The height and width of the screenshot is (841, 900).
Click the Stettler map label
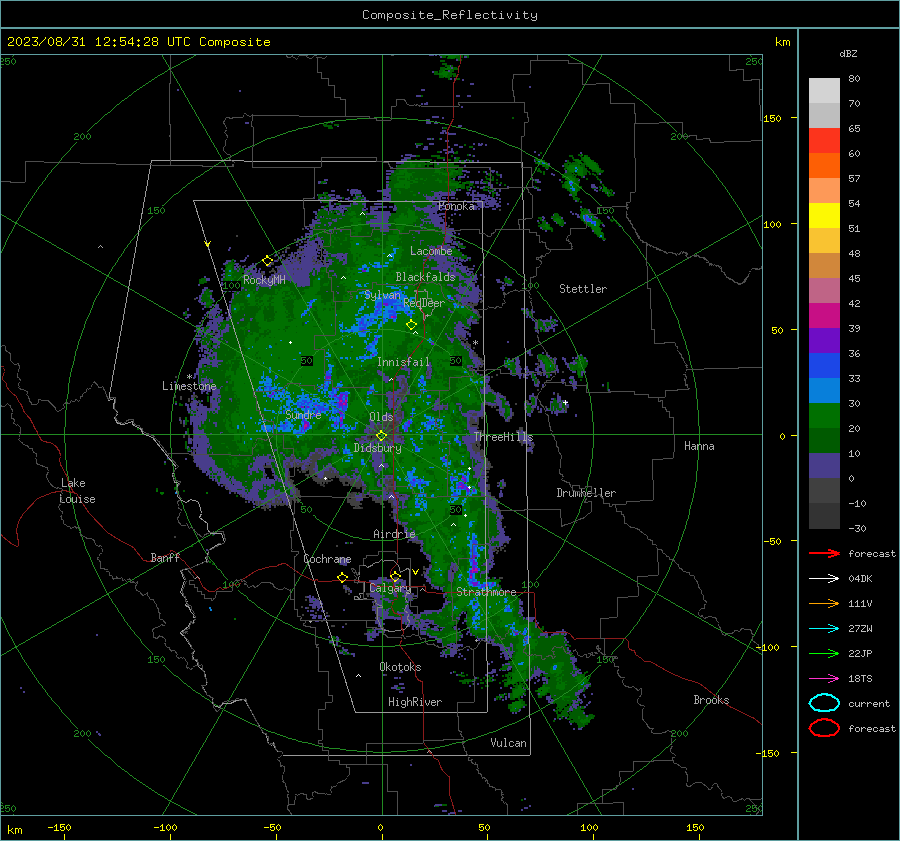[x=583, y=289]
